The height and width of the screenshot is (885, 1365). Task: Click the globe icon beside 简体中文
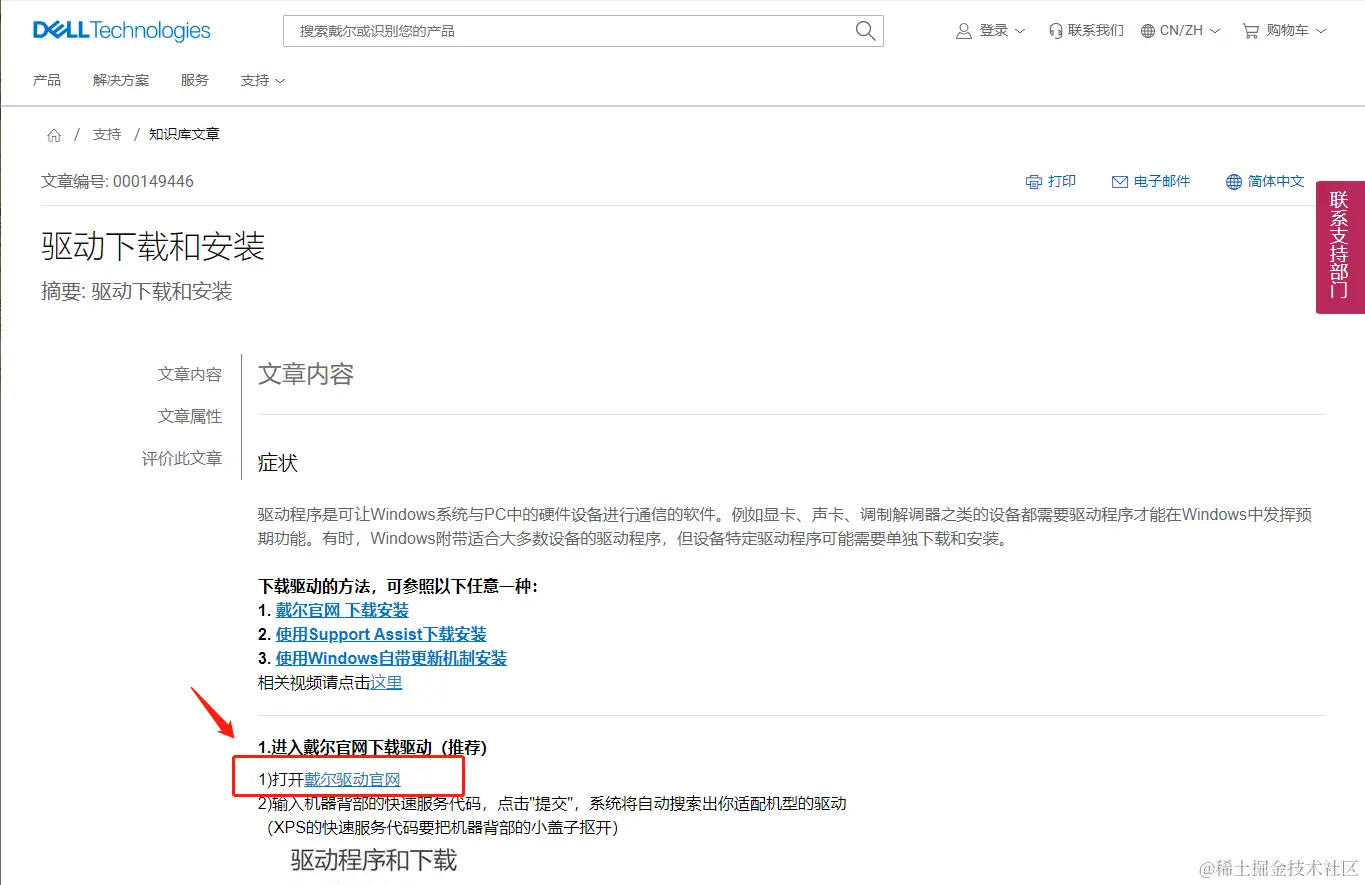(x=1234, y=182)
